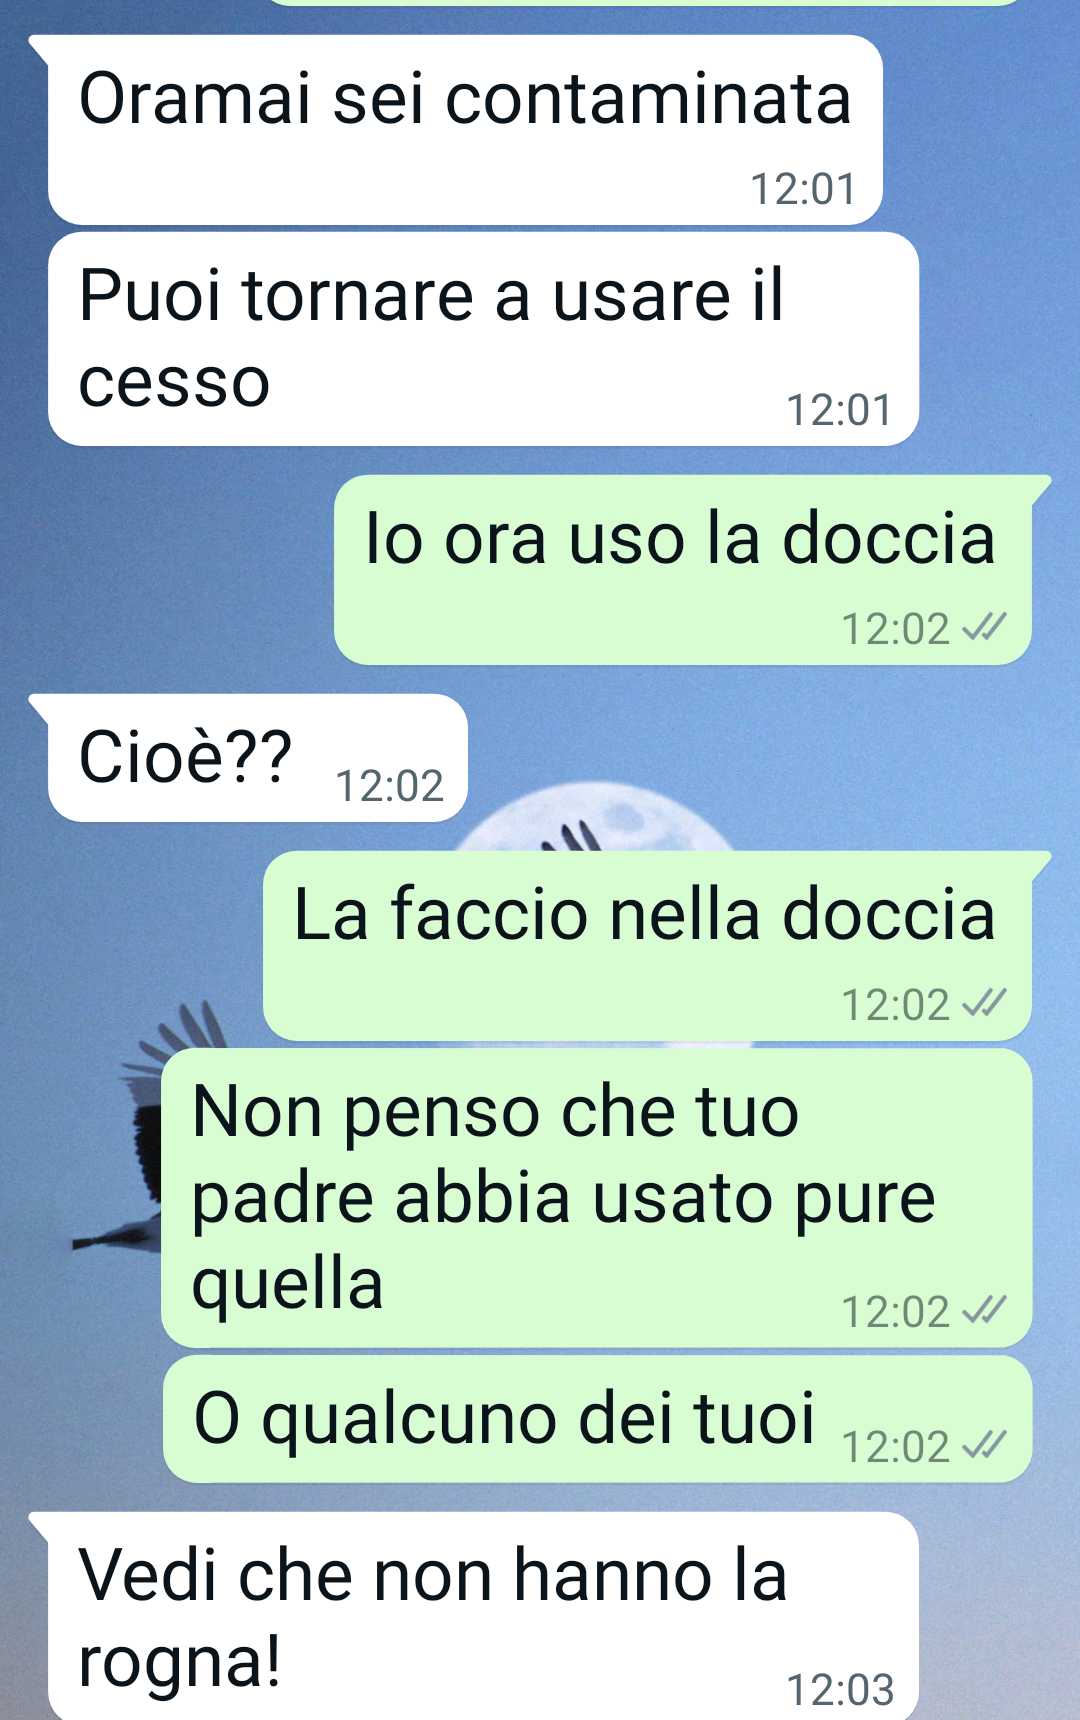Image resolution: width=1080 pixels, height=1720 pixels.
Task: Tap the read-receipt checkmarks on "Io ora uso la doccia"
Action: (x=983, y=628)
